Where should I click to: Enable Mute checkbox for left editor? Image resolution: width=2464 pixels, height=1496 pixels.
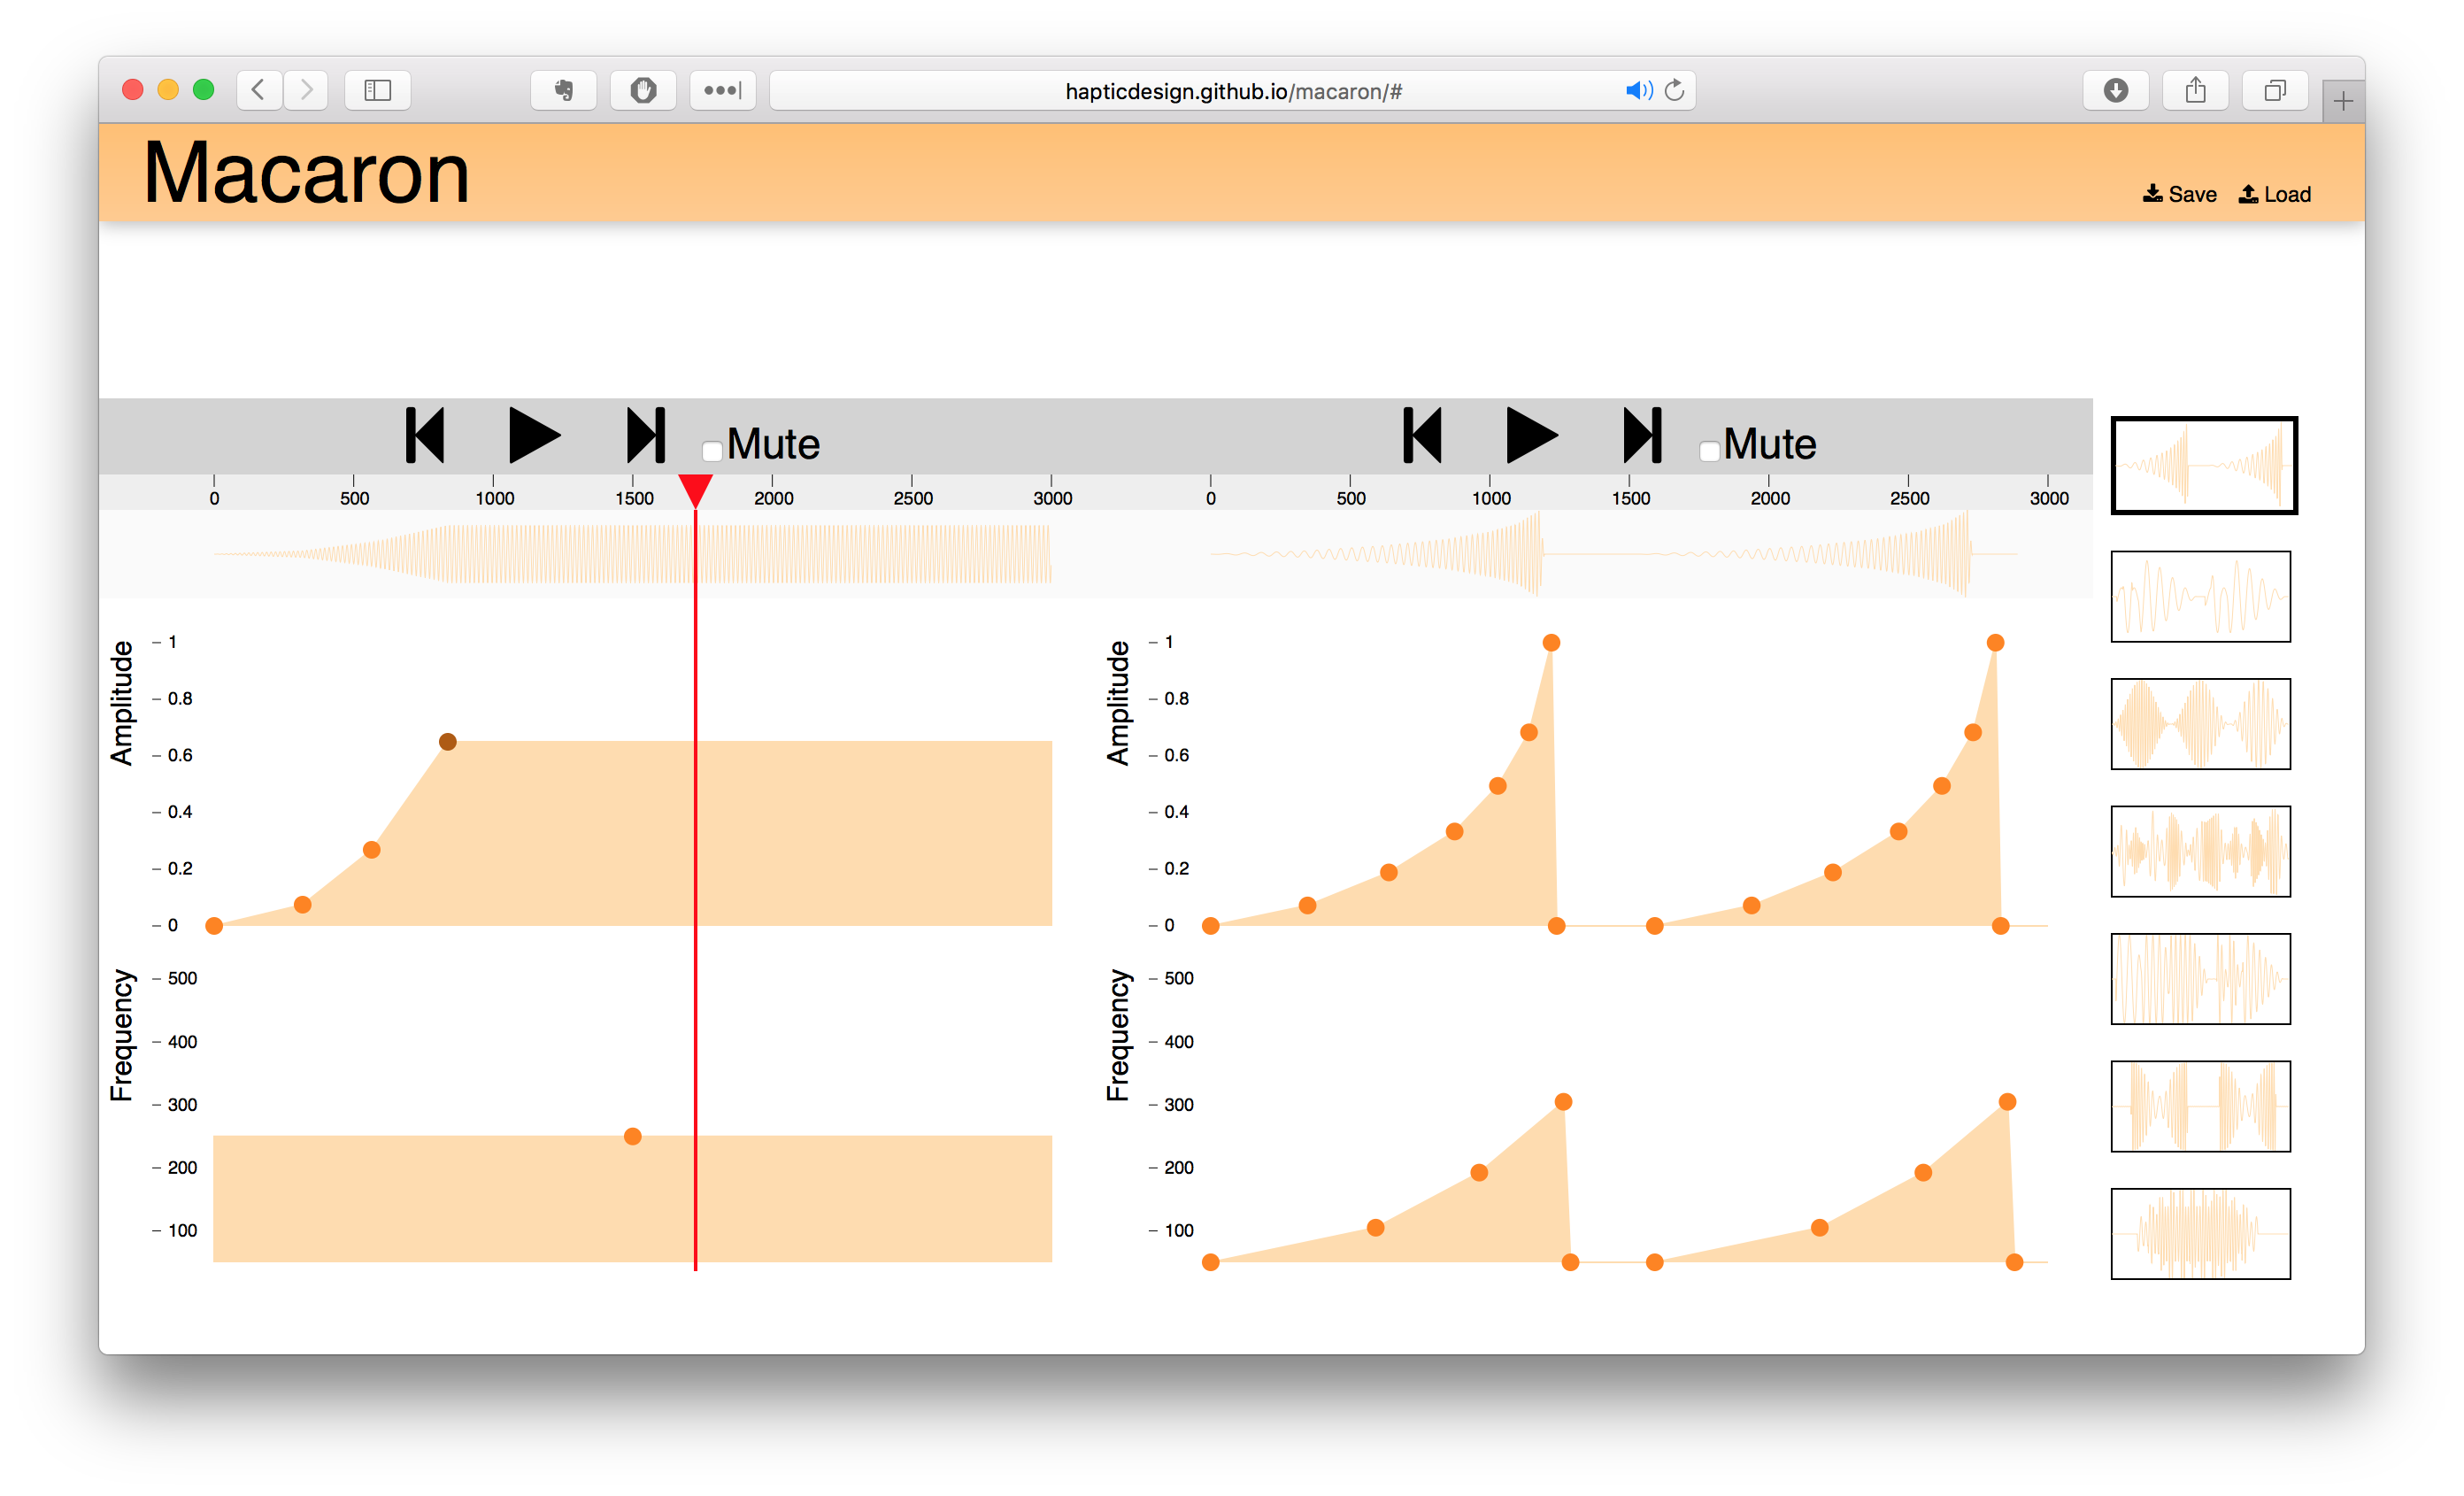pos(712,451)
